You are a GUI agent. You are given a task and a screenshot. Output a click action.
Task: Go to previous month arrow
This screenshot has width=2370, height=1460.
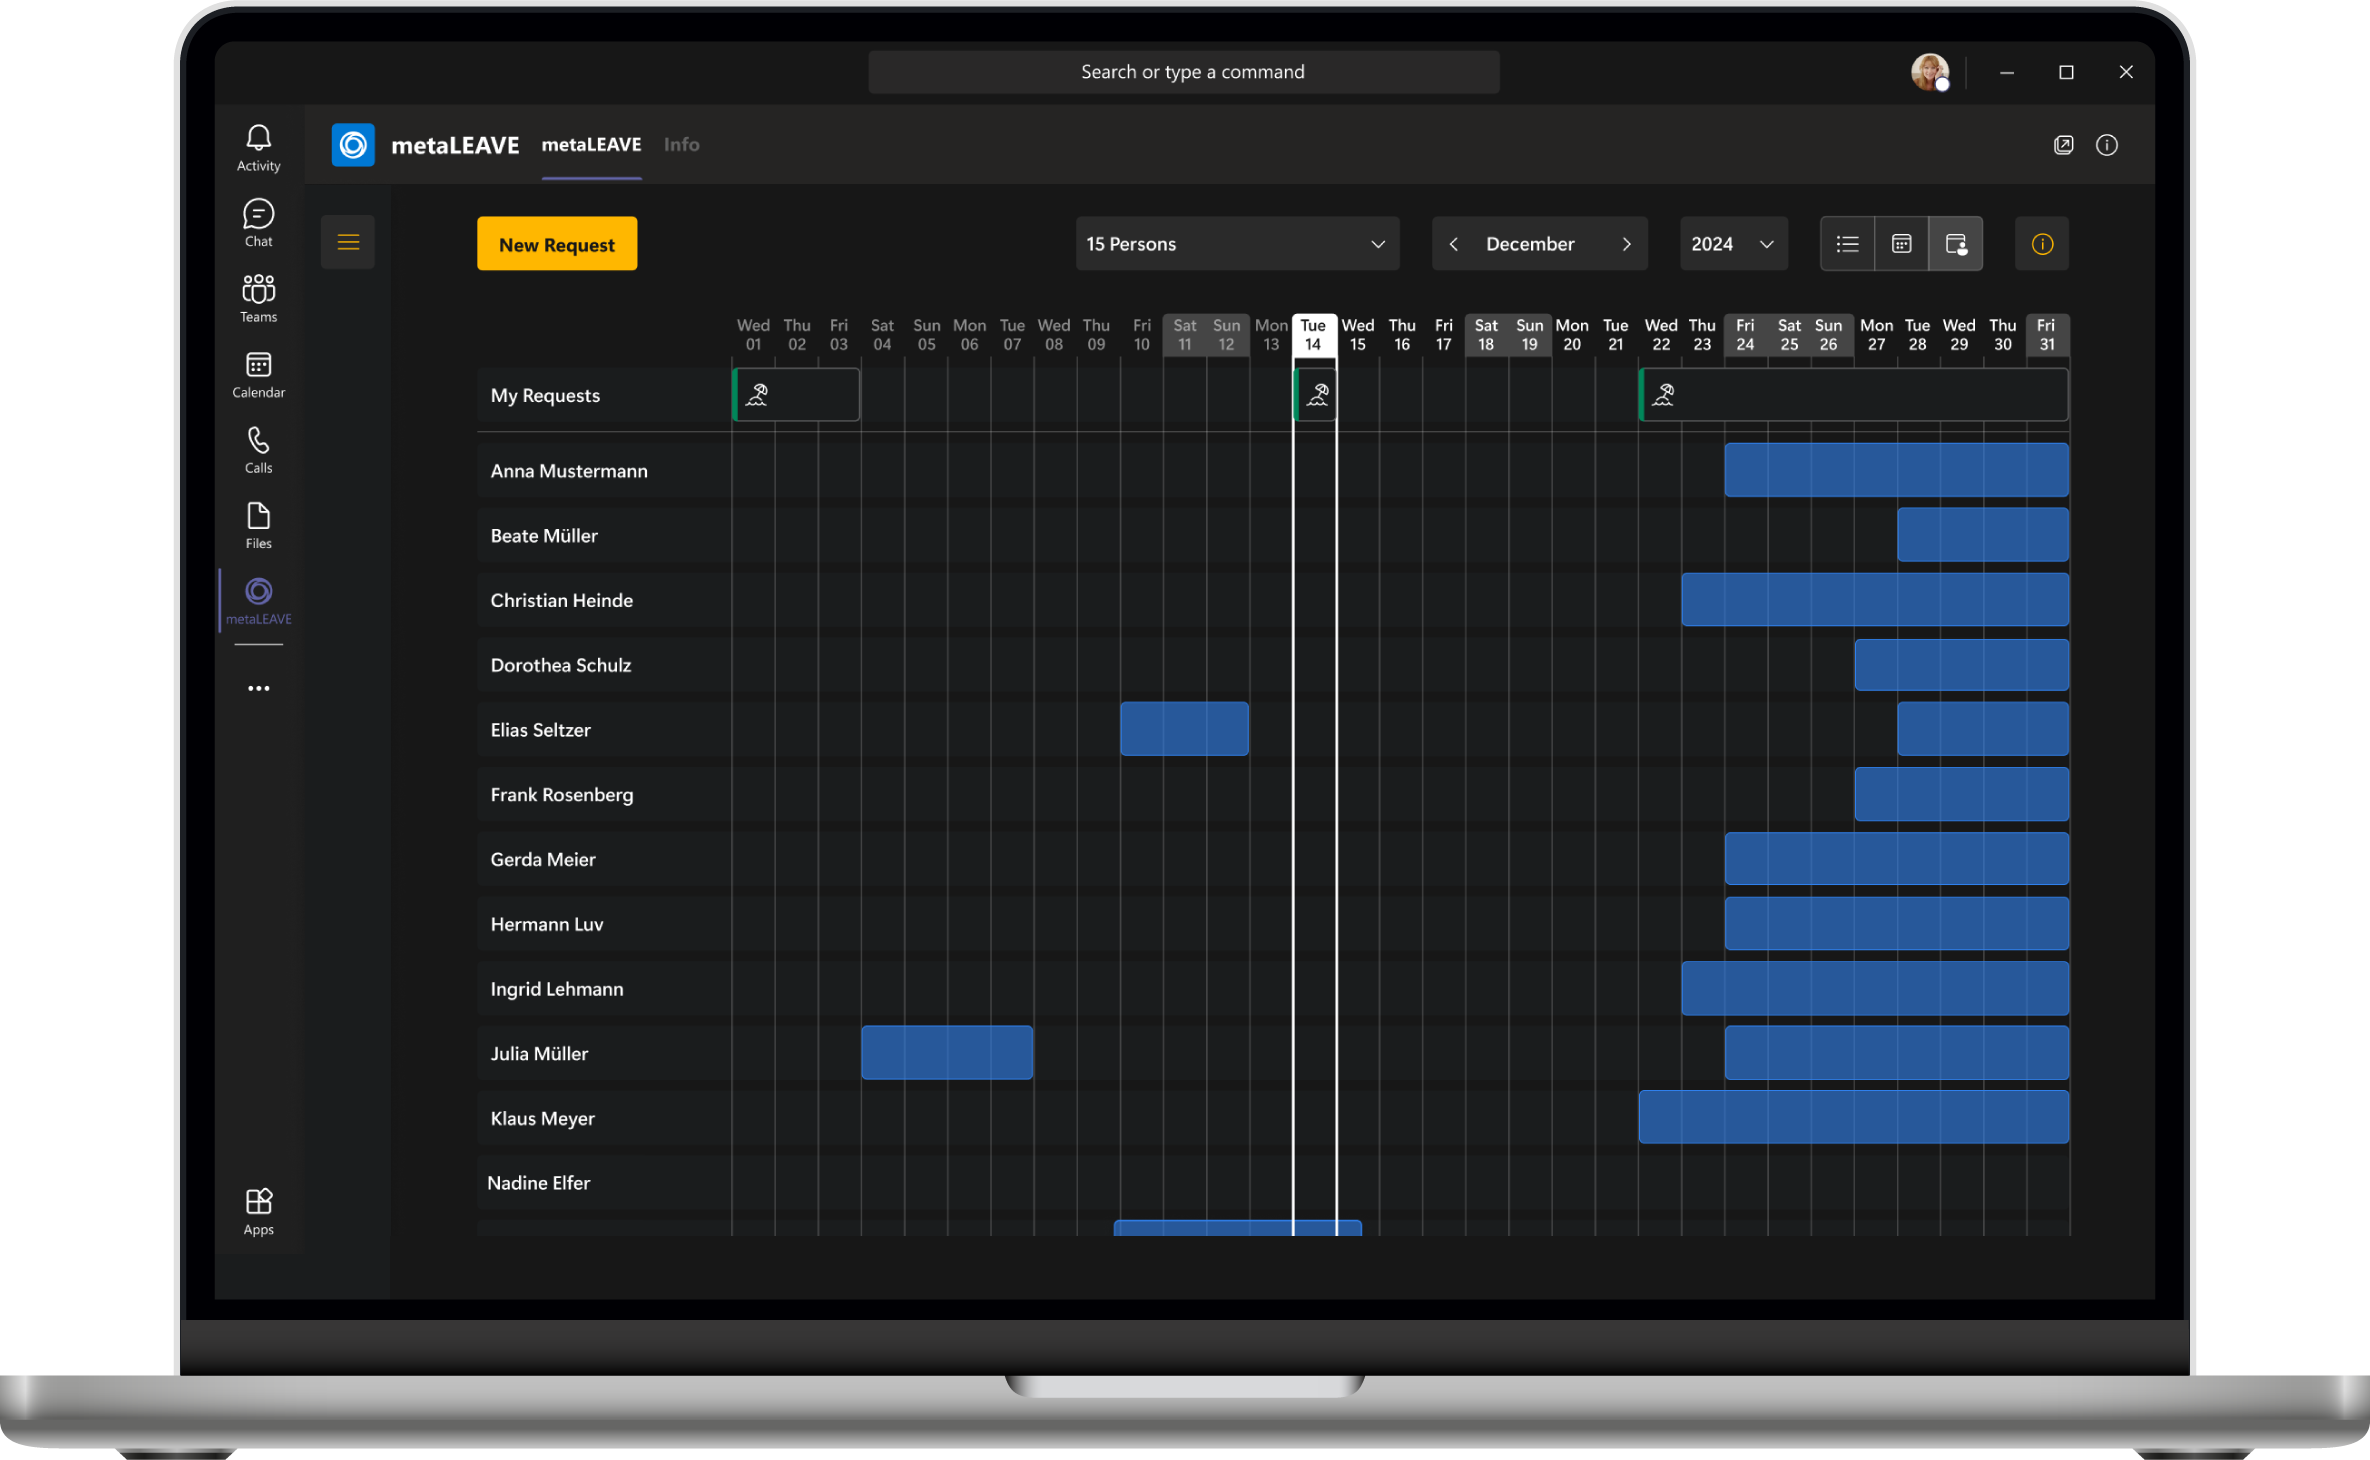(1453, 244)
